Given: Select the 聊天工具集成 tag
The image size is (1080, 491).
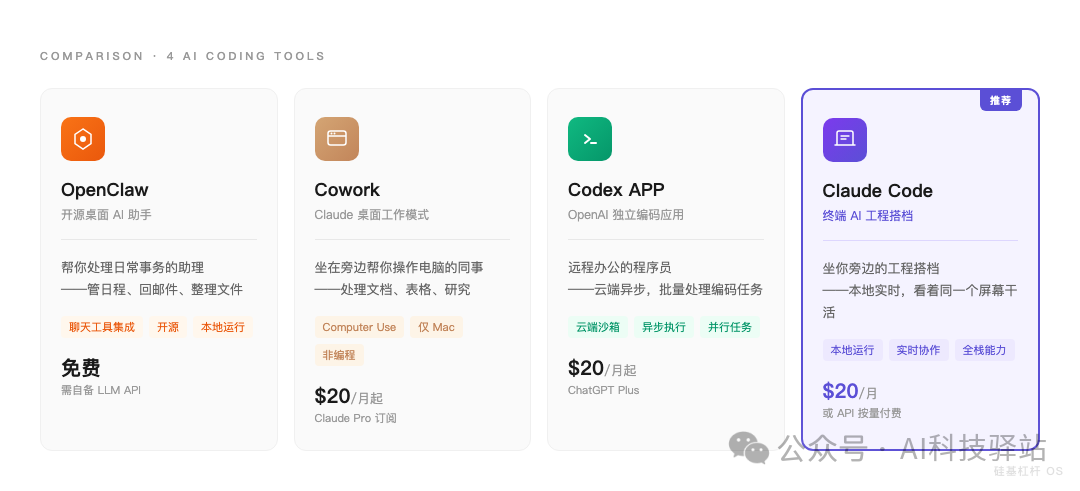Looking at the screenshot, I should tap(102, 327).
